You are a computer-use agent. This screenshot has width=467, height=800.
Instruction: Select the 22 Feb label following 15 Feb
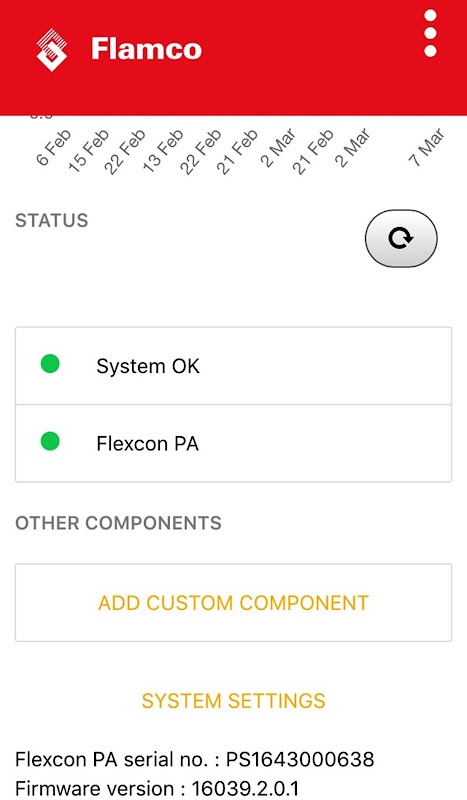[x=125, y=152]
